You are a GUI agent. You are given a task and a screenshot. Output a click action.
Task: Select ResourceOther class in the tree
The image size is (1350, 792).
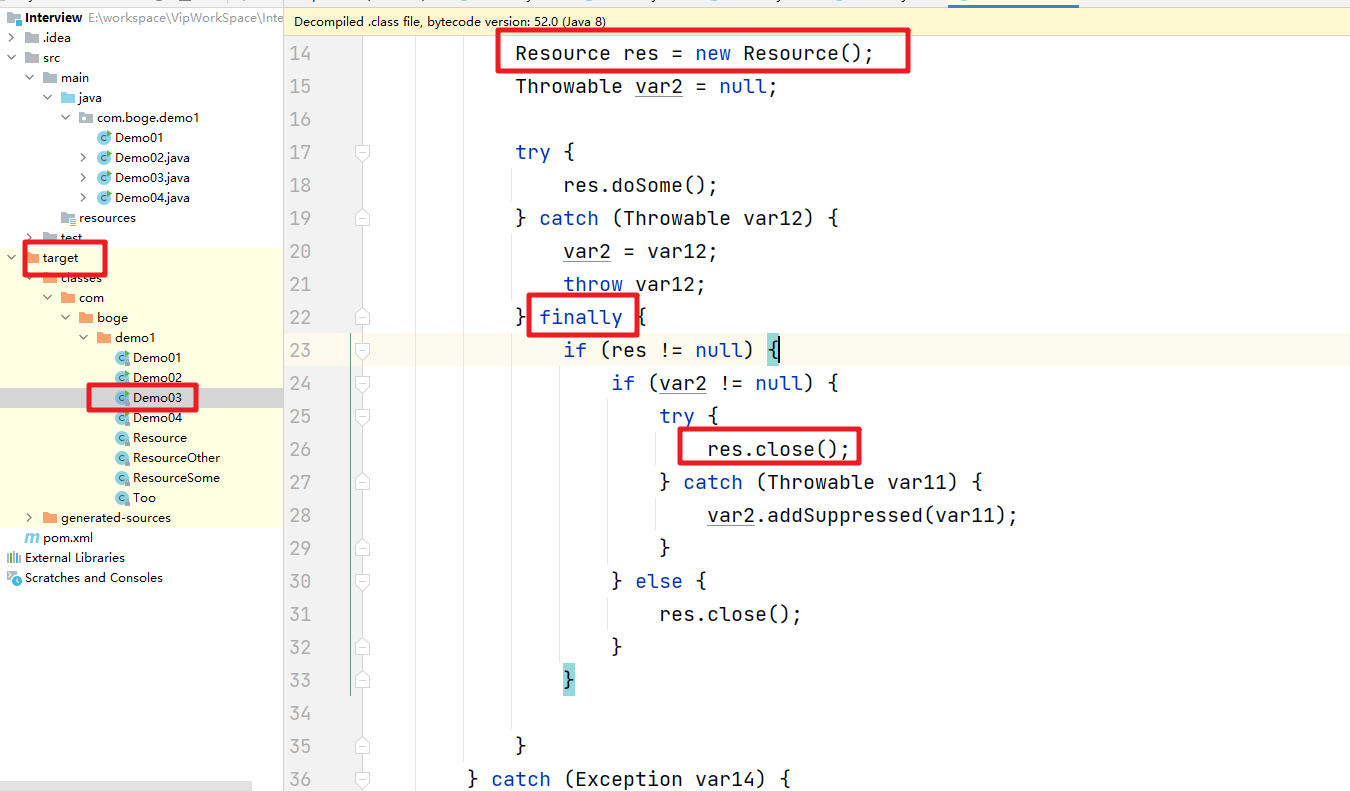point(176,458)
